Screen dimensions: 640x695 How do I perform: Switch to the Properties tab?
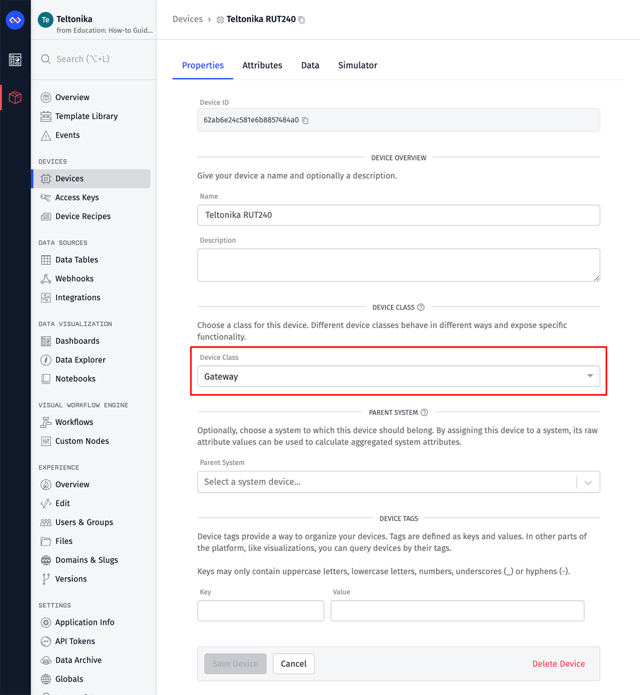(203, 65)
